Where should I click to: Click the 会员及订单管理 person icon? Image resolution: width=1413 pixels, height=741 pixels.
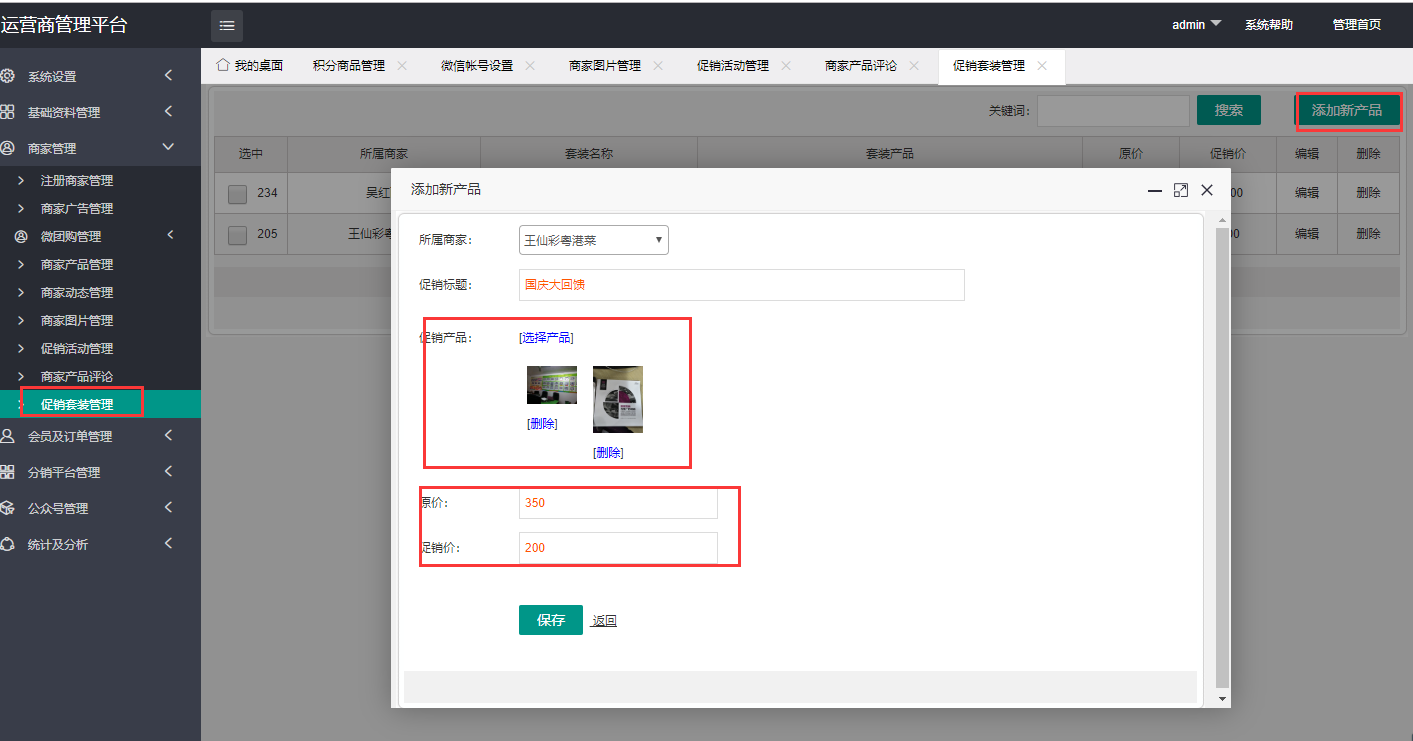[x=8, y=436]
